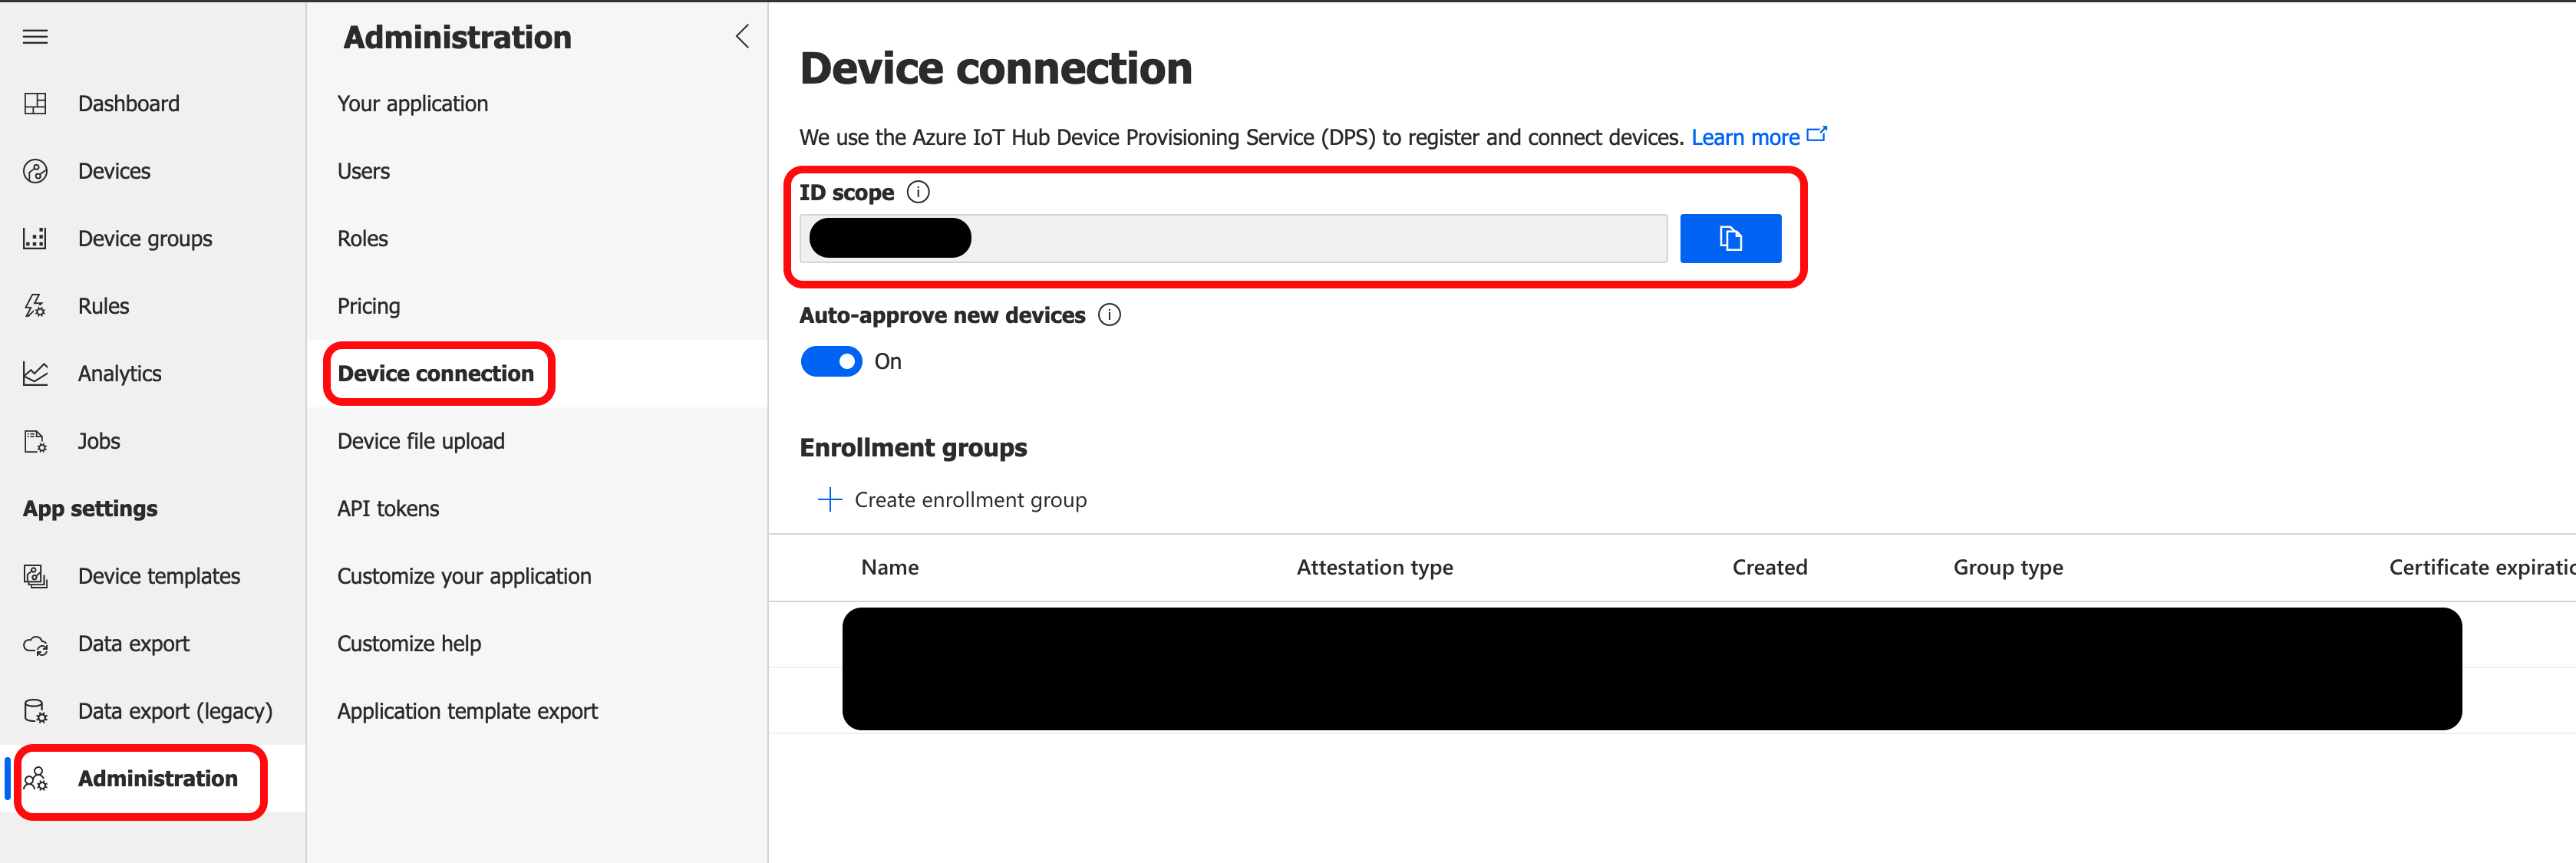Image resolution: width=2576 pixels, height=863 pixels.
Task: Click the Administration people icon
Action: pos(35,778)
